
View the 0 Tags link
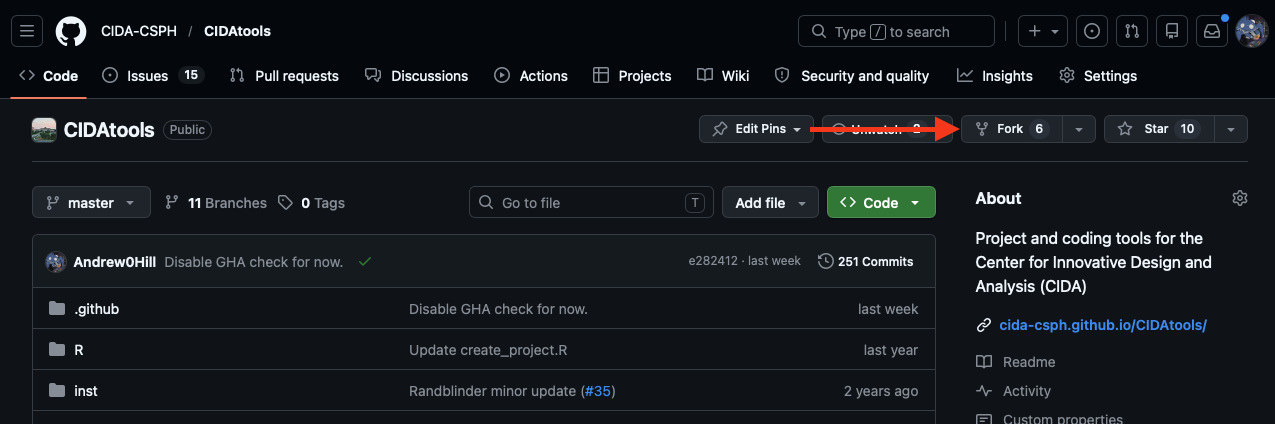coord(311,202)
